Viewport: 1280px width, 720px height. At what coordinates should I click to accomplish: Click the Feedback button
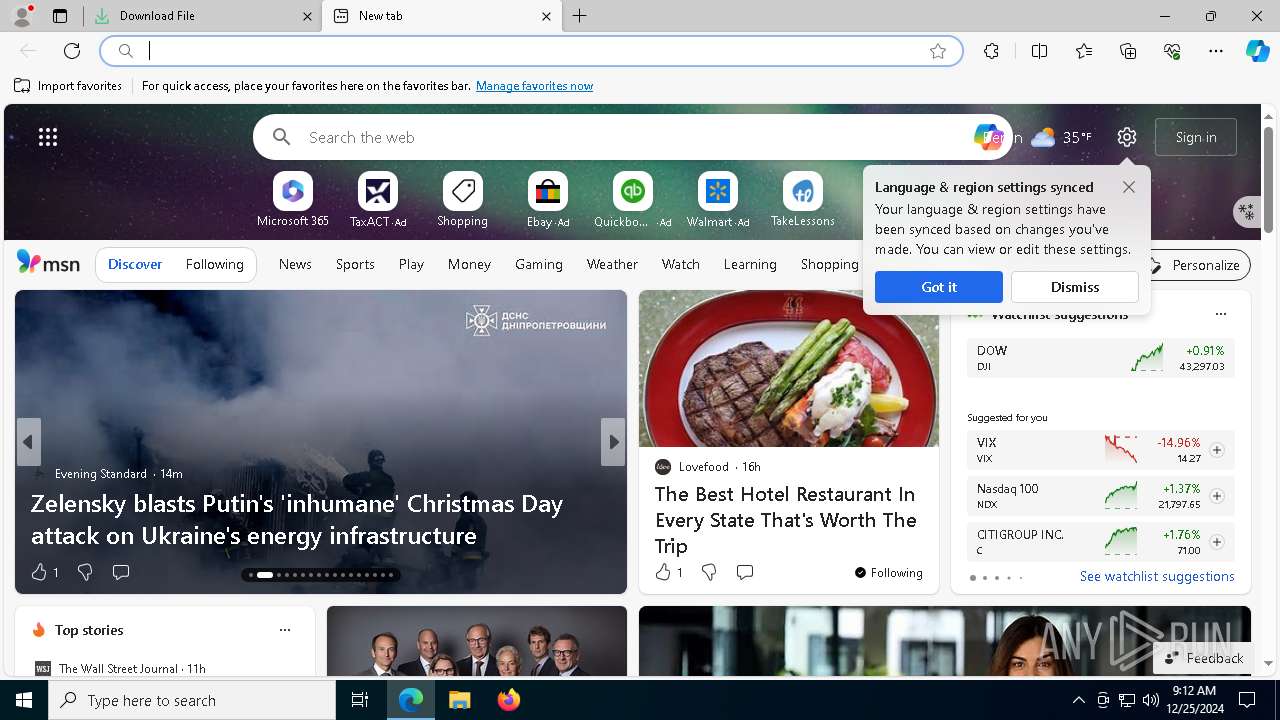point(1203,658)
